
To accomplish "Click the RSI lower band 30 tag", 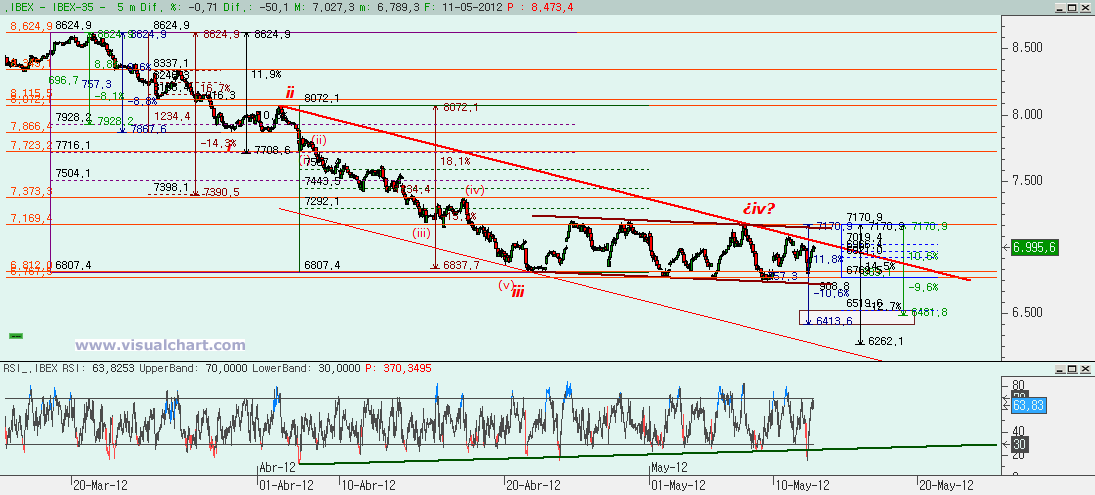I will tap(1019, 444).
